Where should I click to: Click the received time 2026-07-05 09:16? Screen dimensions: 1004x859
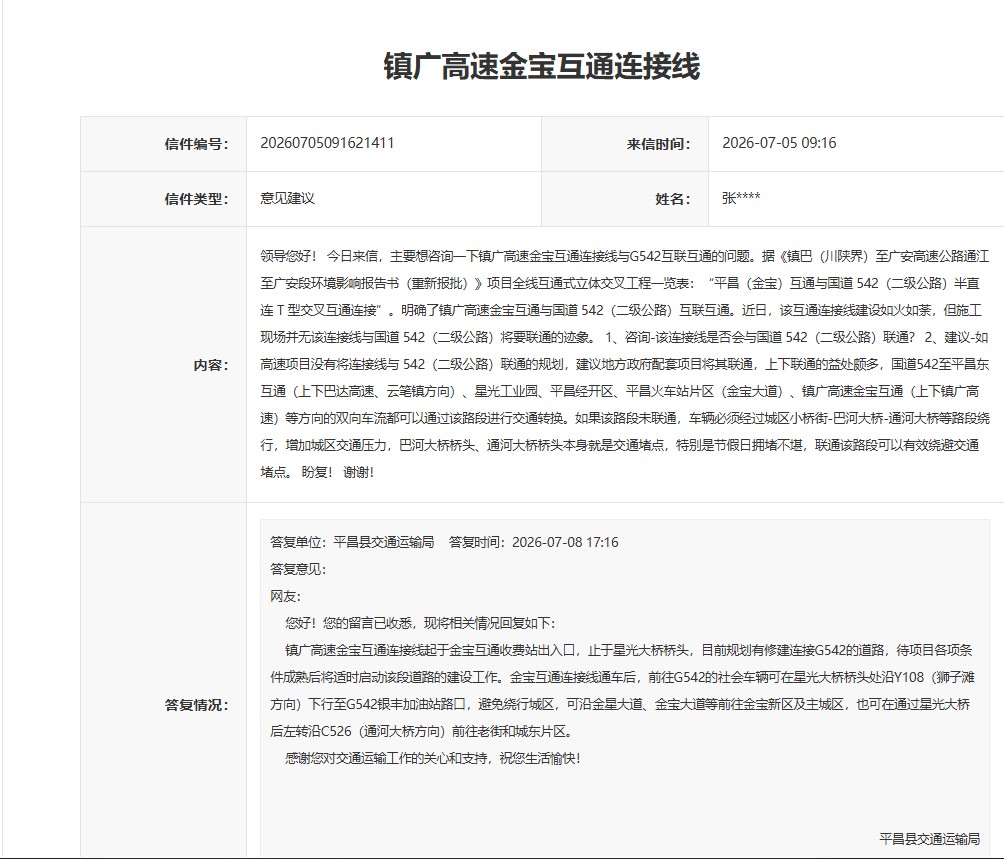779,143
